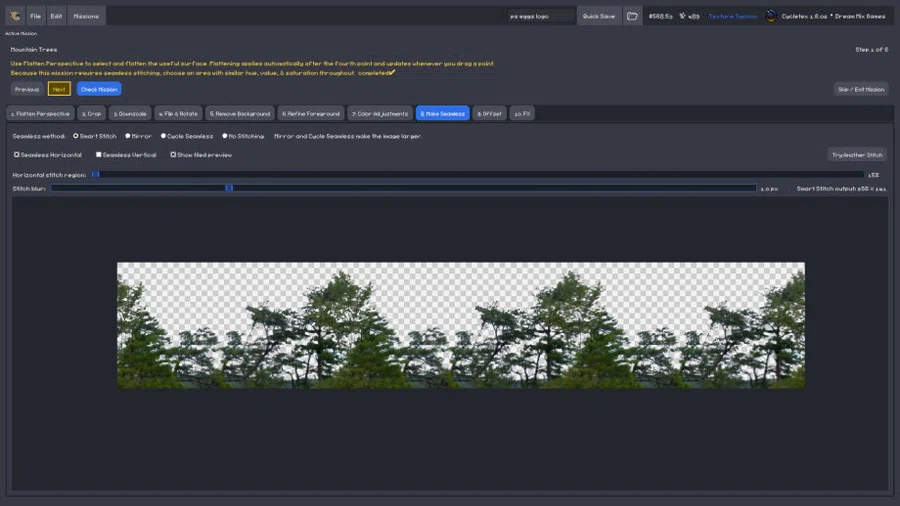The width and height of the screenshot is (900, 506).
Task: Select the Make Seamless tab
Action: [443, 114]
